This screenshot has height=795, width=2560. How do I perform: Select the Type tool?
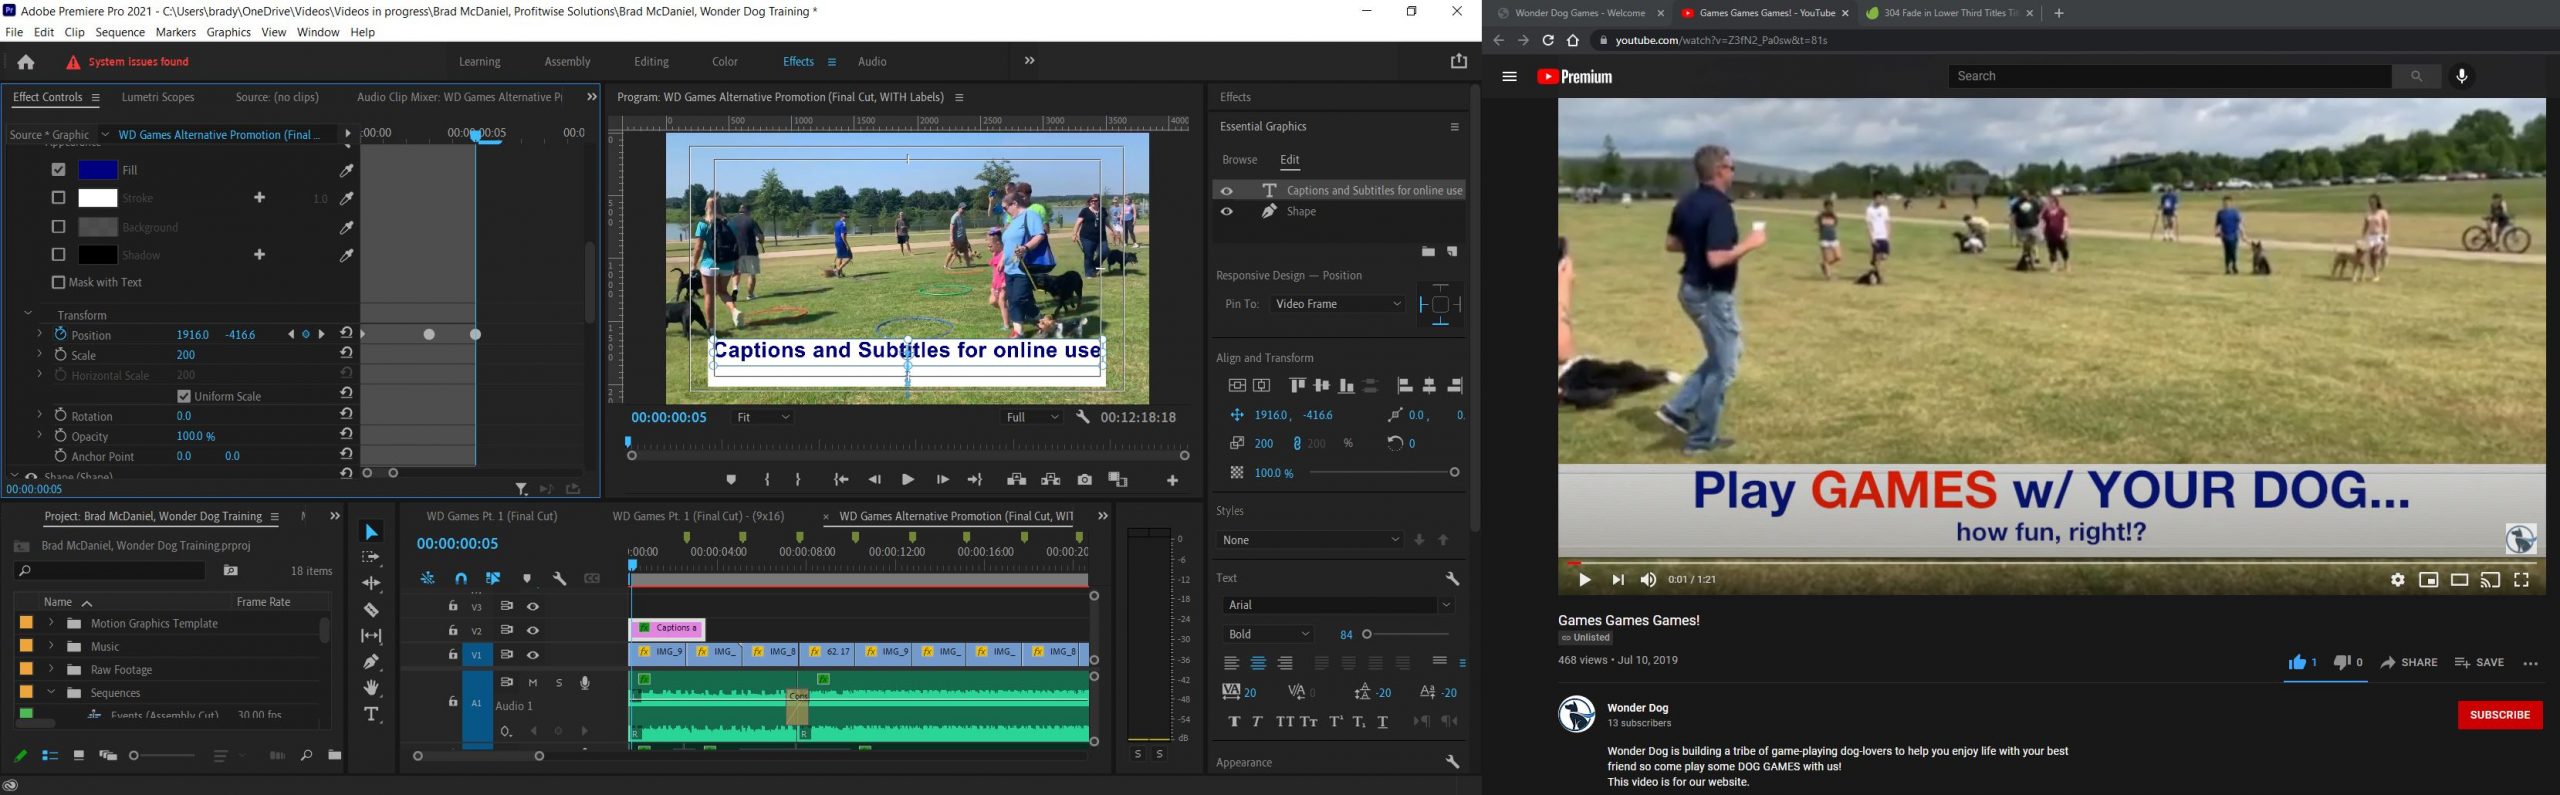coord(371,714)
